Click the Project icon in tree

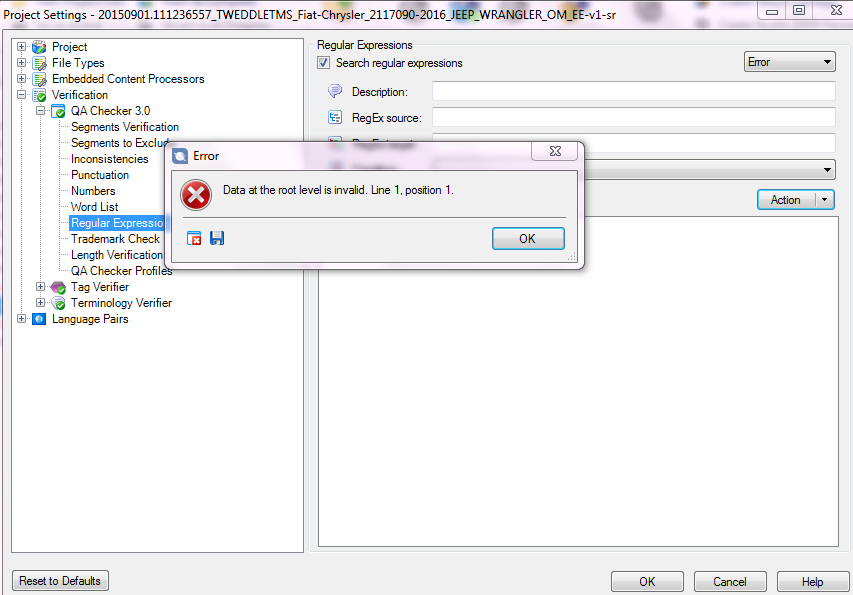(x=39, y=47)
